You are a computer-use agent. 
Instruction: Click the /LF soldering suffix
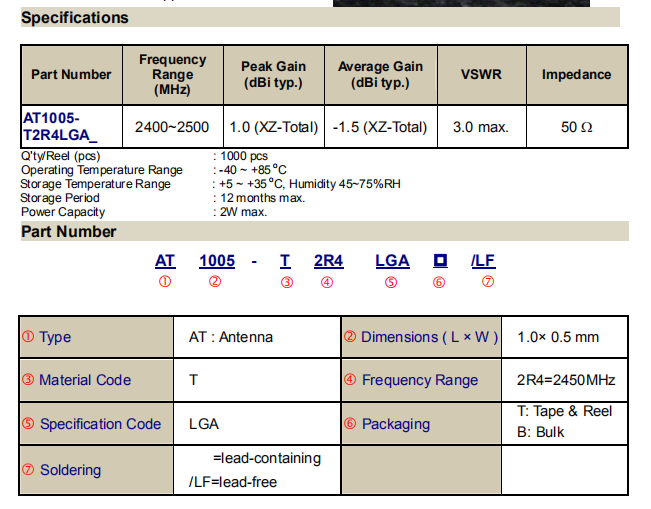point(483,261)
